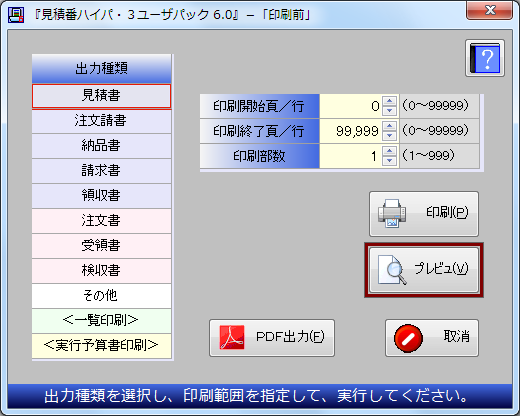Select <一覧印刷> list print option
This screenshot has height=416, width=520.
[x=101, y=321]
